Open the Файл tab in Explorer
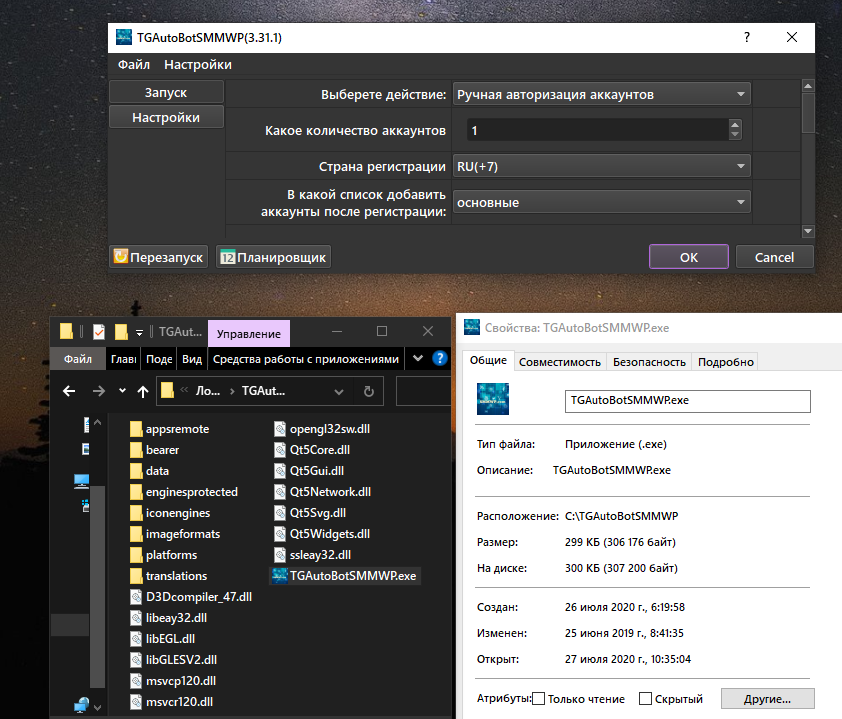This screenshot has height=719, width=842. (78, 359)
